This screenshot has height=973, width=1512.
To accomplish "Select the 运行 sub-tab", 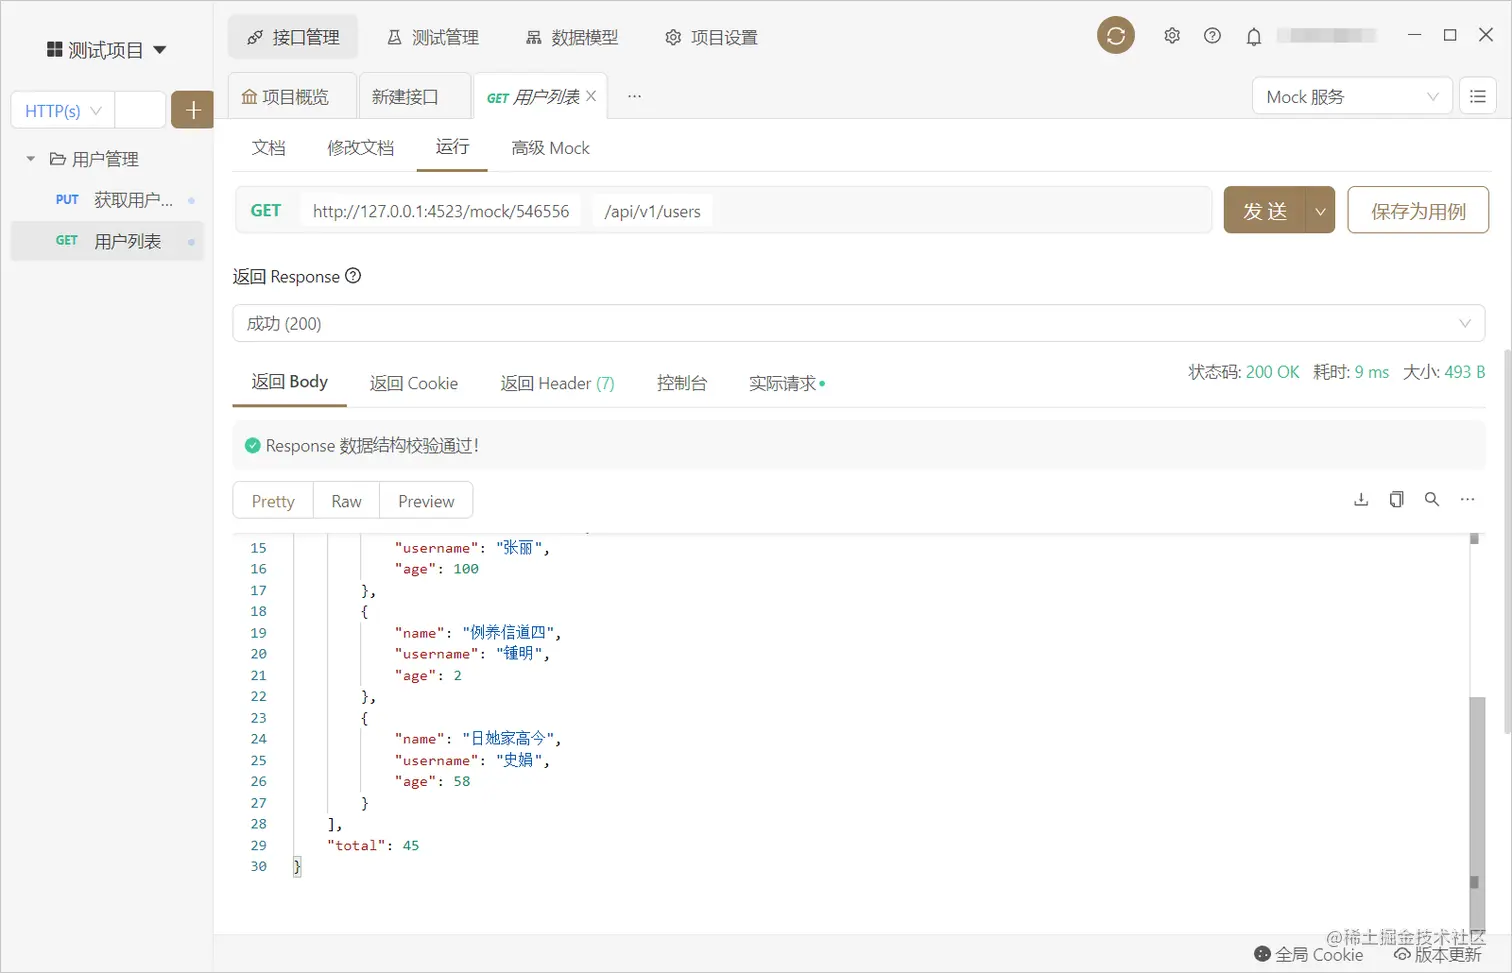I will coord(452,147).
